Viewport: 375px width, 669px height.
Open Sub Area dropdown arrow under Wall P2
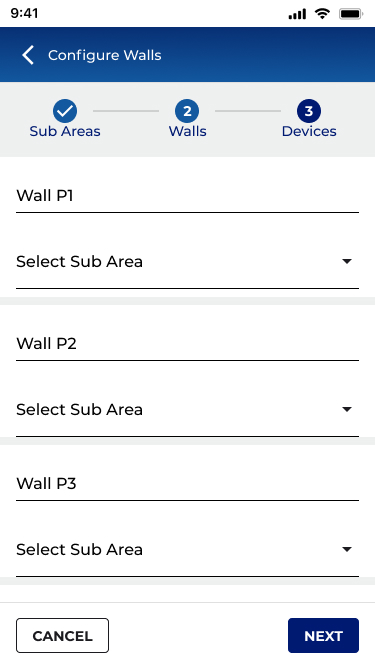click(x=347, y=409)
